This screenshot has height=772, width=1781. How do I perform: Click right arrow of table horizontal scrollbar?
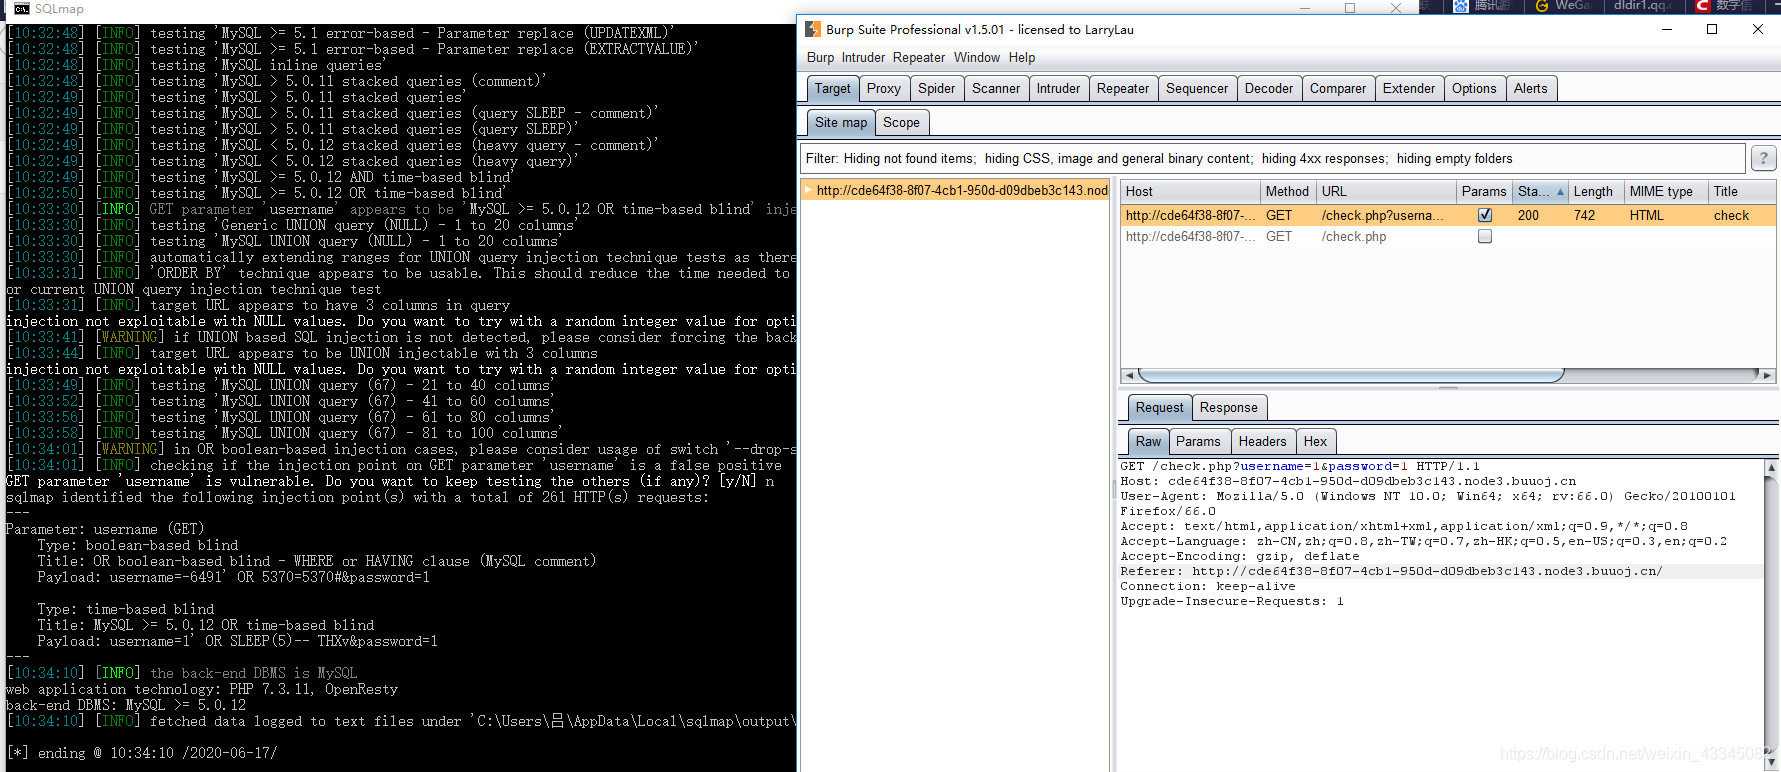click(1767, 375)
